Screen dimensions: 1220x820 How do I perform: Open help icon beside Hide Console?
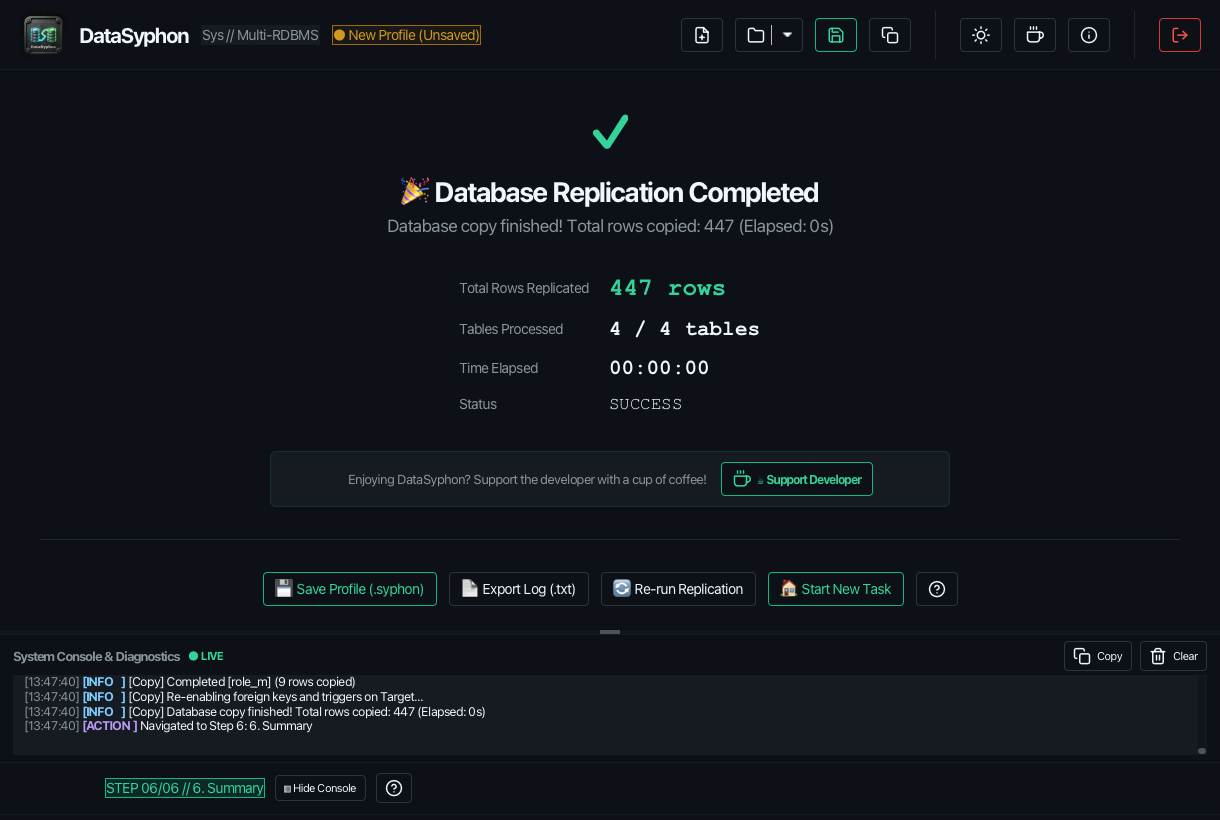pyautogui.click(x=394, y=788)
